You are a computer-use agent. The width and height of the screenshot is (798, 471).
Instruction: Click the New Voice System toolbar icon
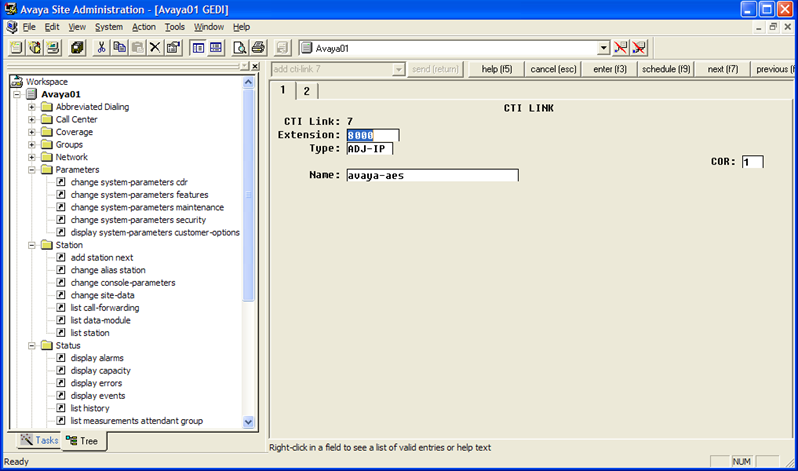pyautogui.click(x=16, y=48)
